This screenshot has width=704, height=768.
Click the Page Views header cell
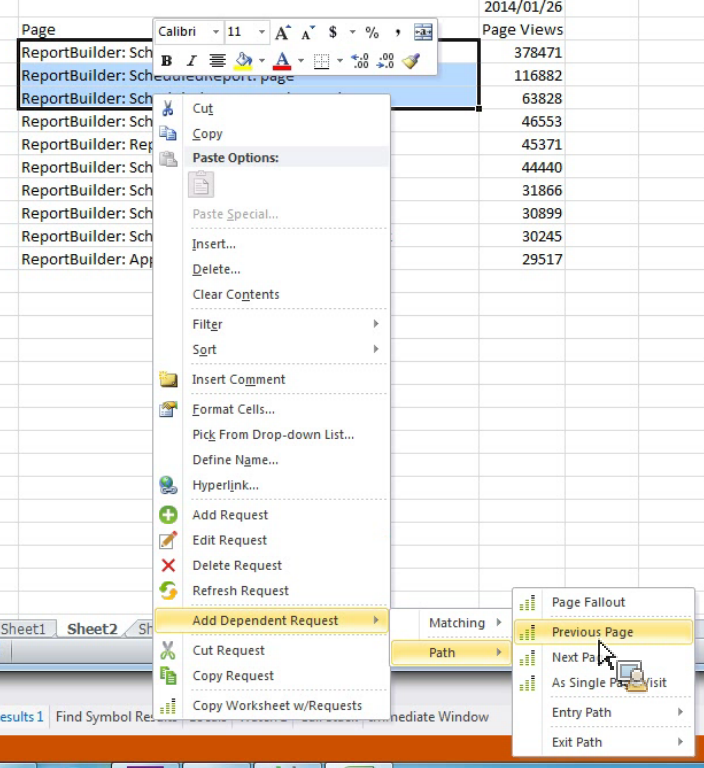coord(522,29)
